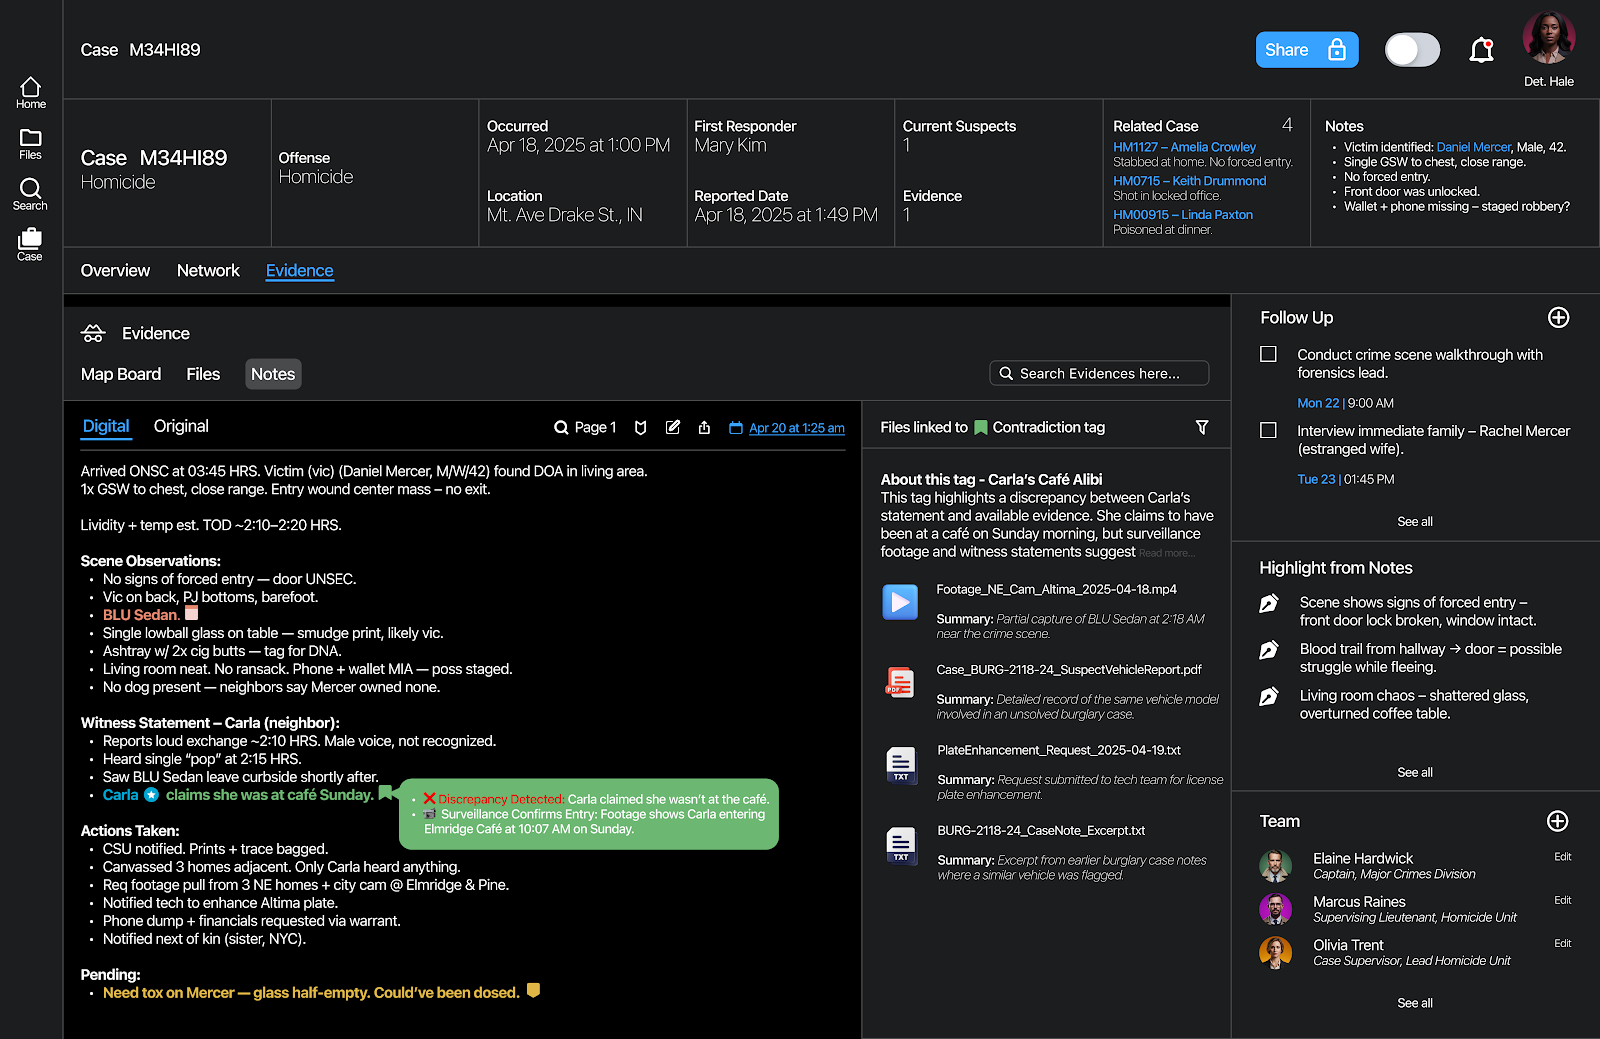Open related case HM1127 – Amelia Crowley
1600x1039 pixels.
[x=1184, y=147]
